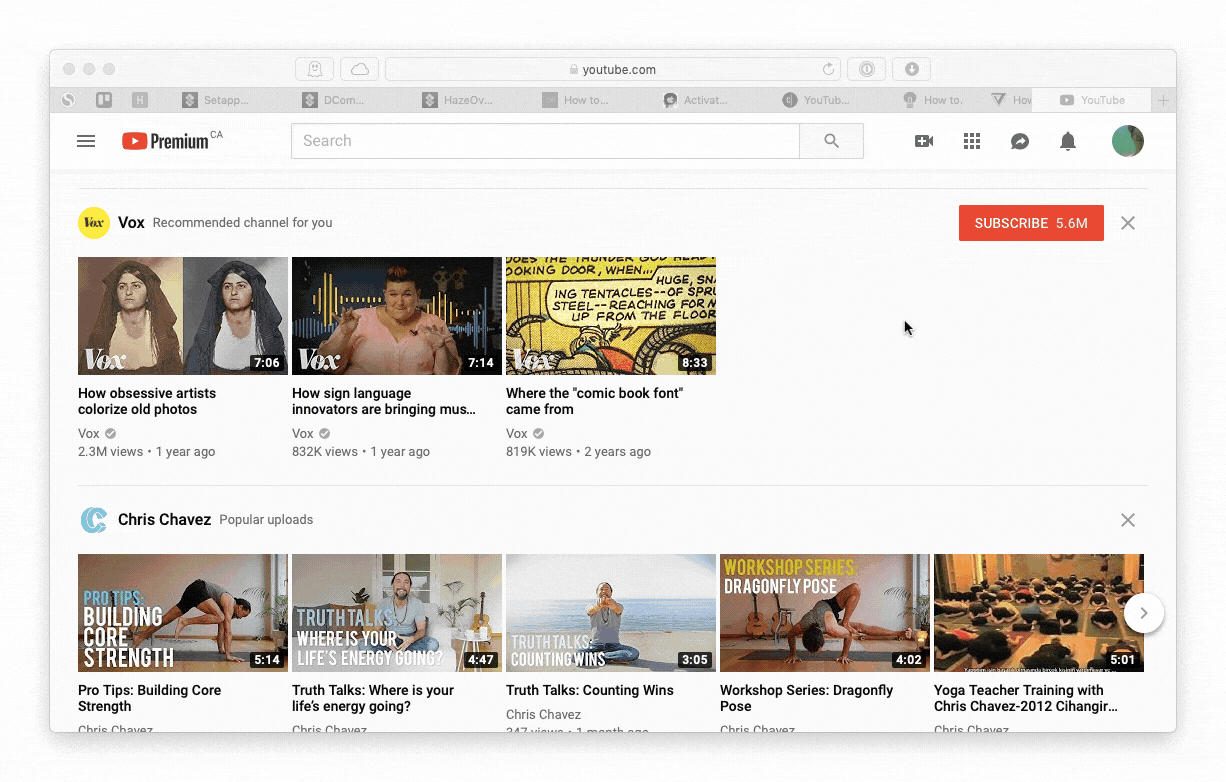Open the Chris Chavez channel name link
The height and width of the screenshot is (782, 1226).
pyautogui.click(x=164, y=520)
